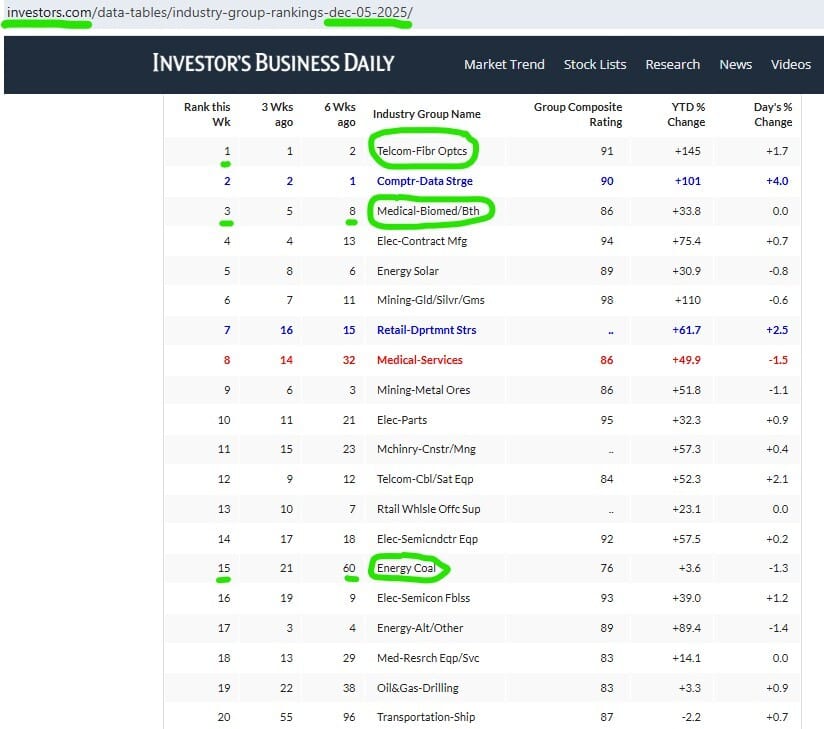Viewport: 824px width, 729px height.
Task: Click composite rating 94 for Elec-Contract Mfg
Action: (606, 241)
